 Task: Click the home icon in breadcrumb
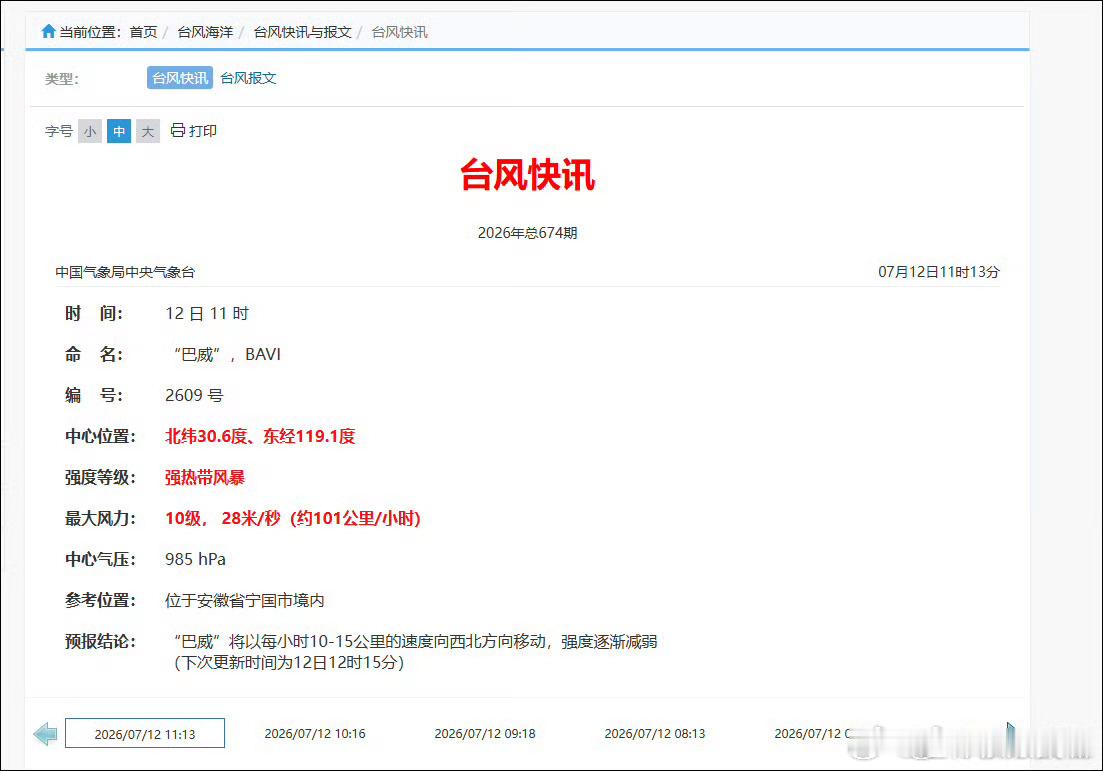(49, 31)
